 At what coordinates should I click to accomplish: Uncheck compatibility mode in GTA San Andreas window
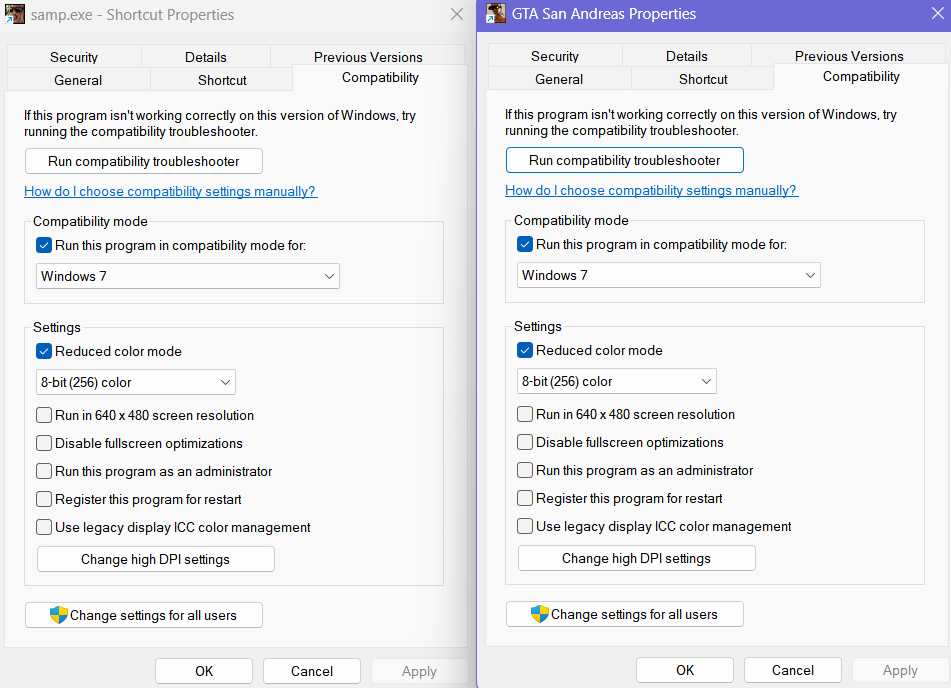tap(525, 245)
